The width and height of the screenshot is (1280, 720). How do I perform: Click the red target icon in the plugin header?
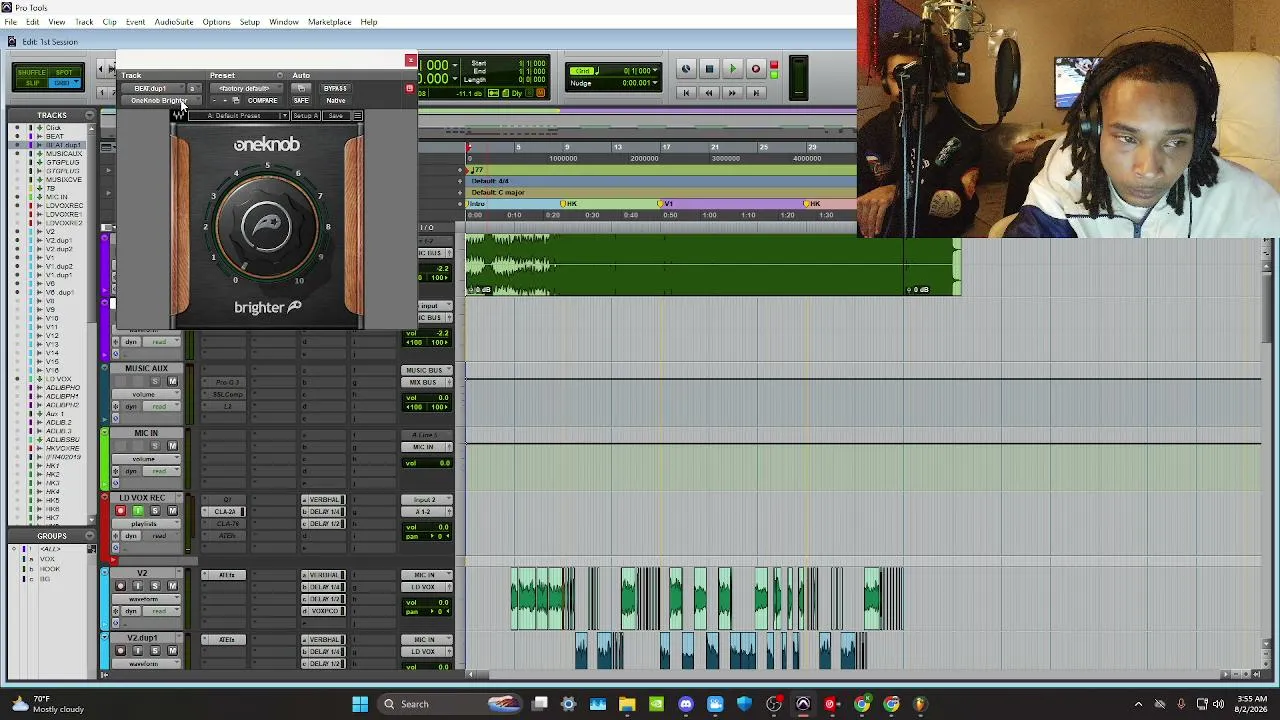click(409, 89)
